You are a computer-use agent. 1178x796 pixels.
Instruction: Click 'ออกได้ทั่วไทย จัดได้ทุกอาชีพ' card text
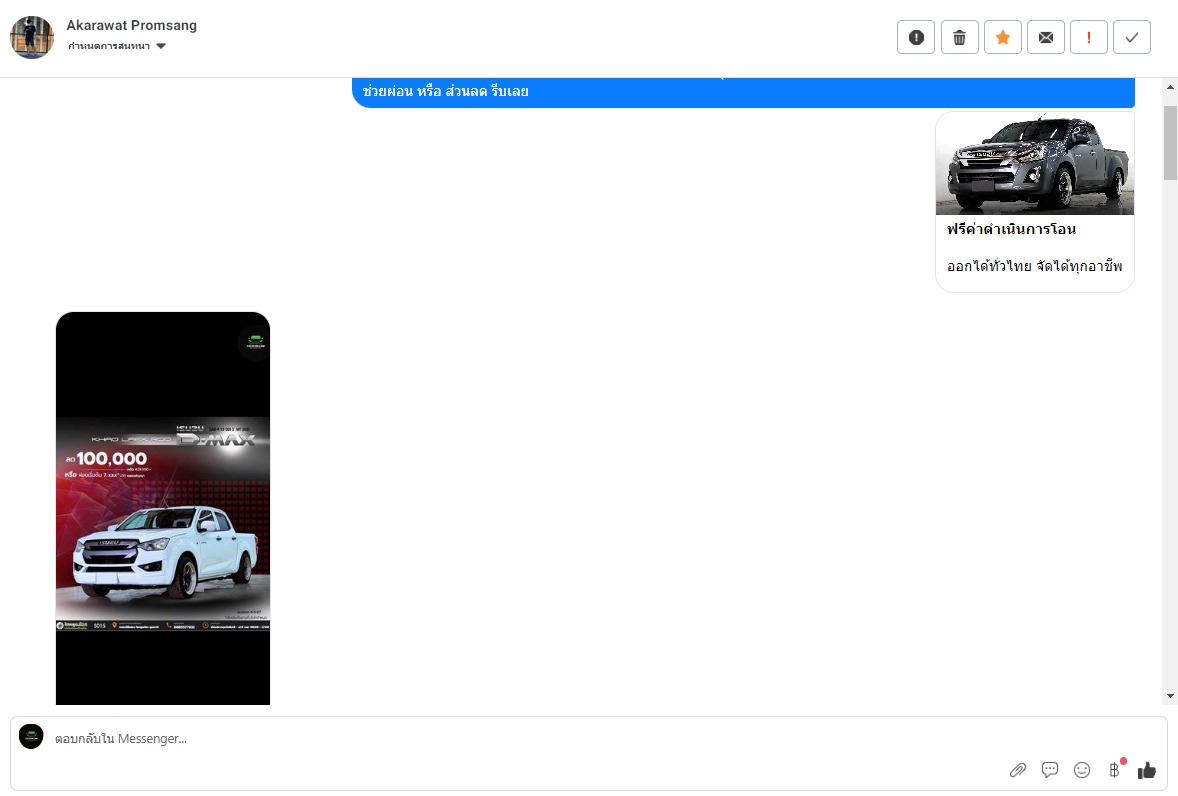click(1035, 266)
